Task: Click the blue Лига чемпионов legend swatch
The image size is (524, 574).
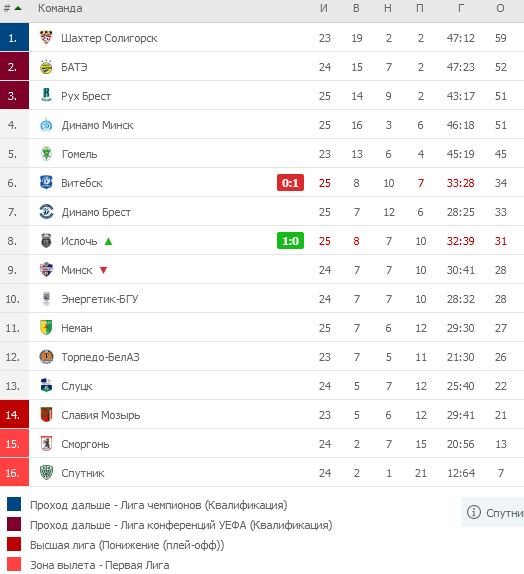Action: pyautogui.click(x=14, y=504)
